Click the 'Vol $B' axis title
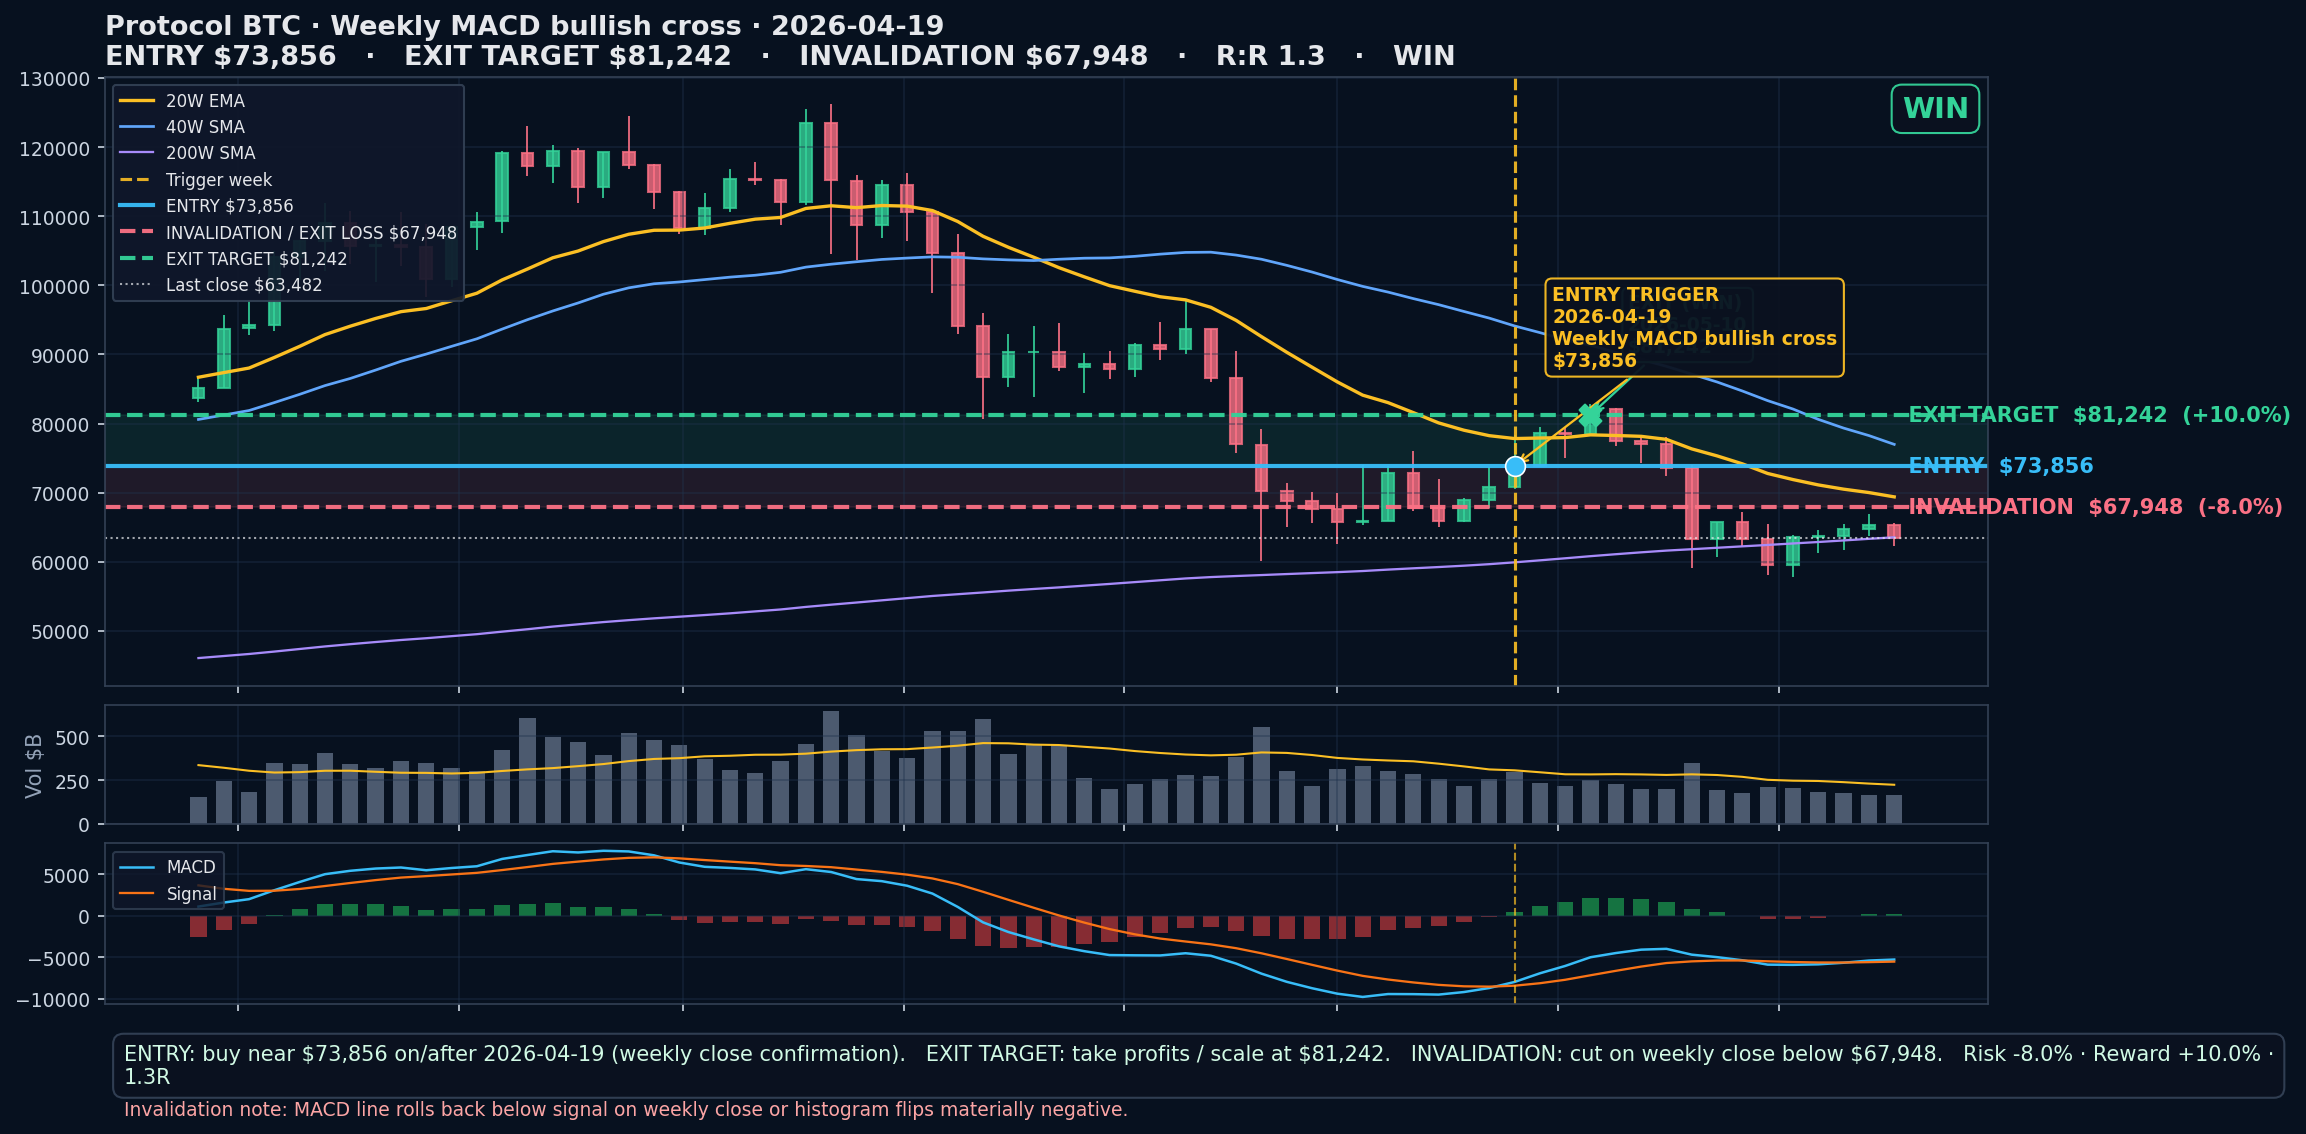The width and height of the screenshot is (2306, 1134). (x=34, y=765)
